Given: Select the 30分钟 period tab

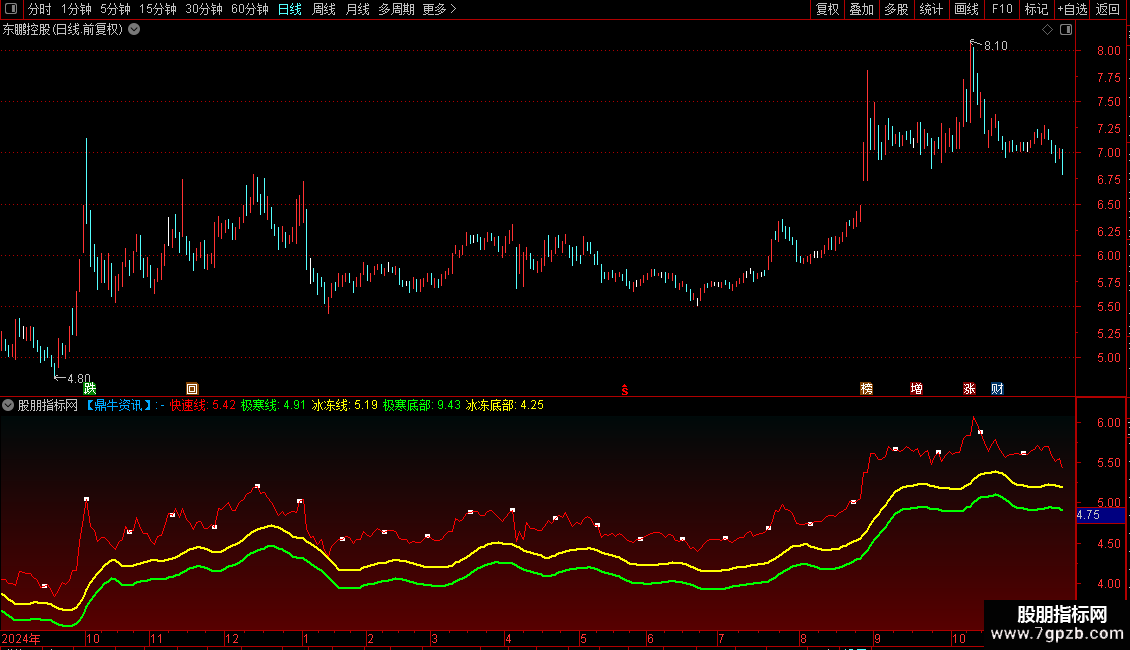Looking at the screenshot, I should pos(204,9).
